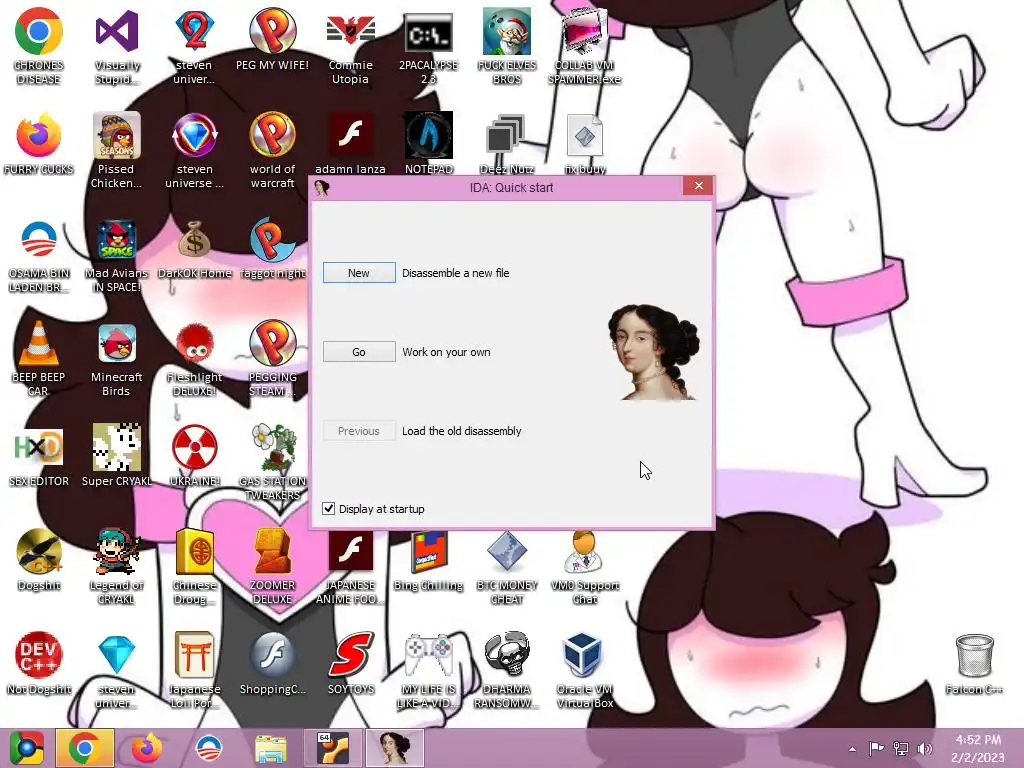Screen dimensions: 1024x768
Task: Open the world of warcraft icon
Action: [272, 150]
